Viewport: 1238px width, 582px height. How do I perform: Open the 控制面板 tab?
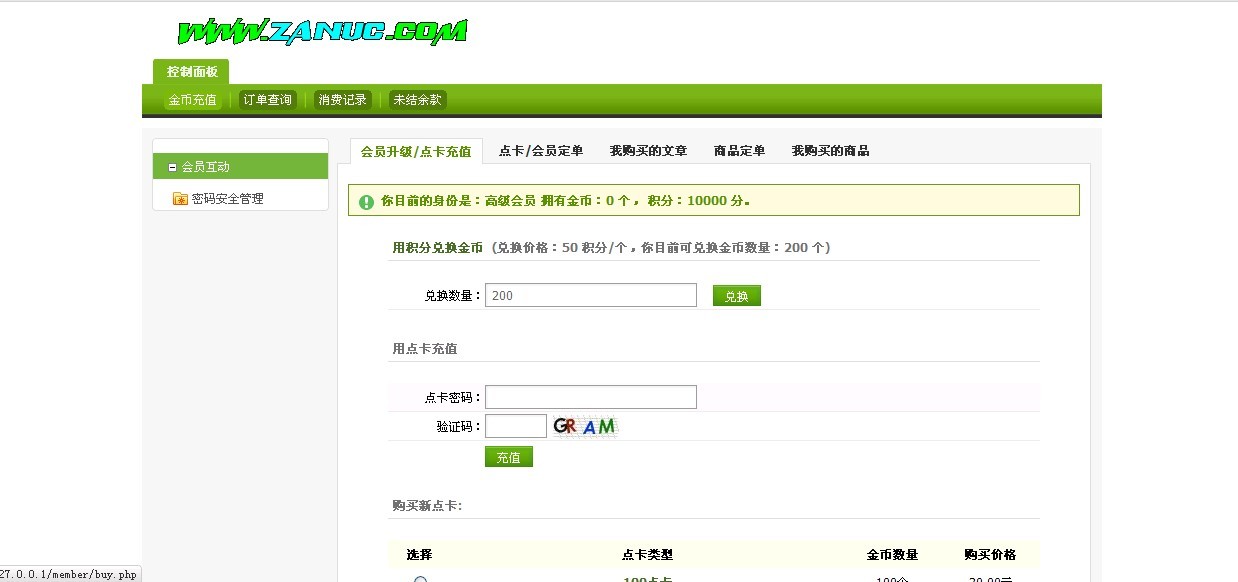[191, 72]
